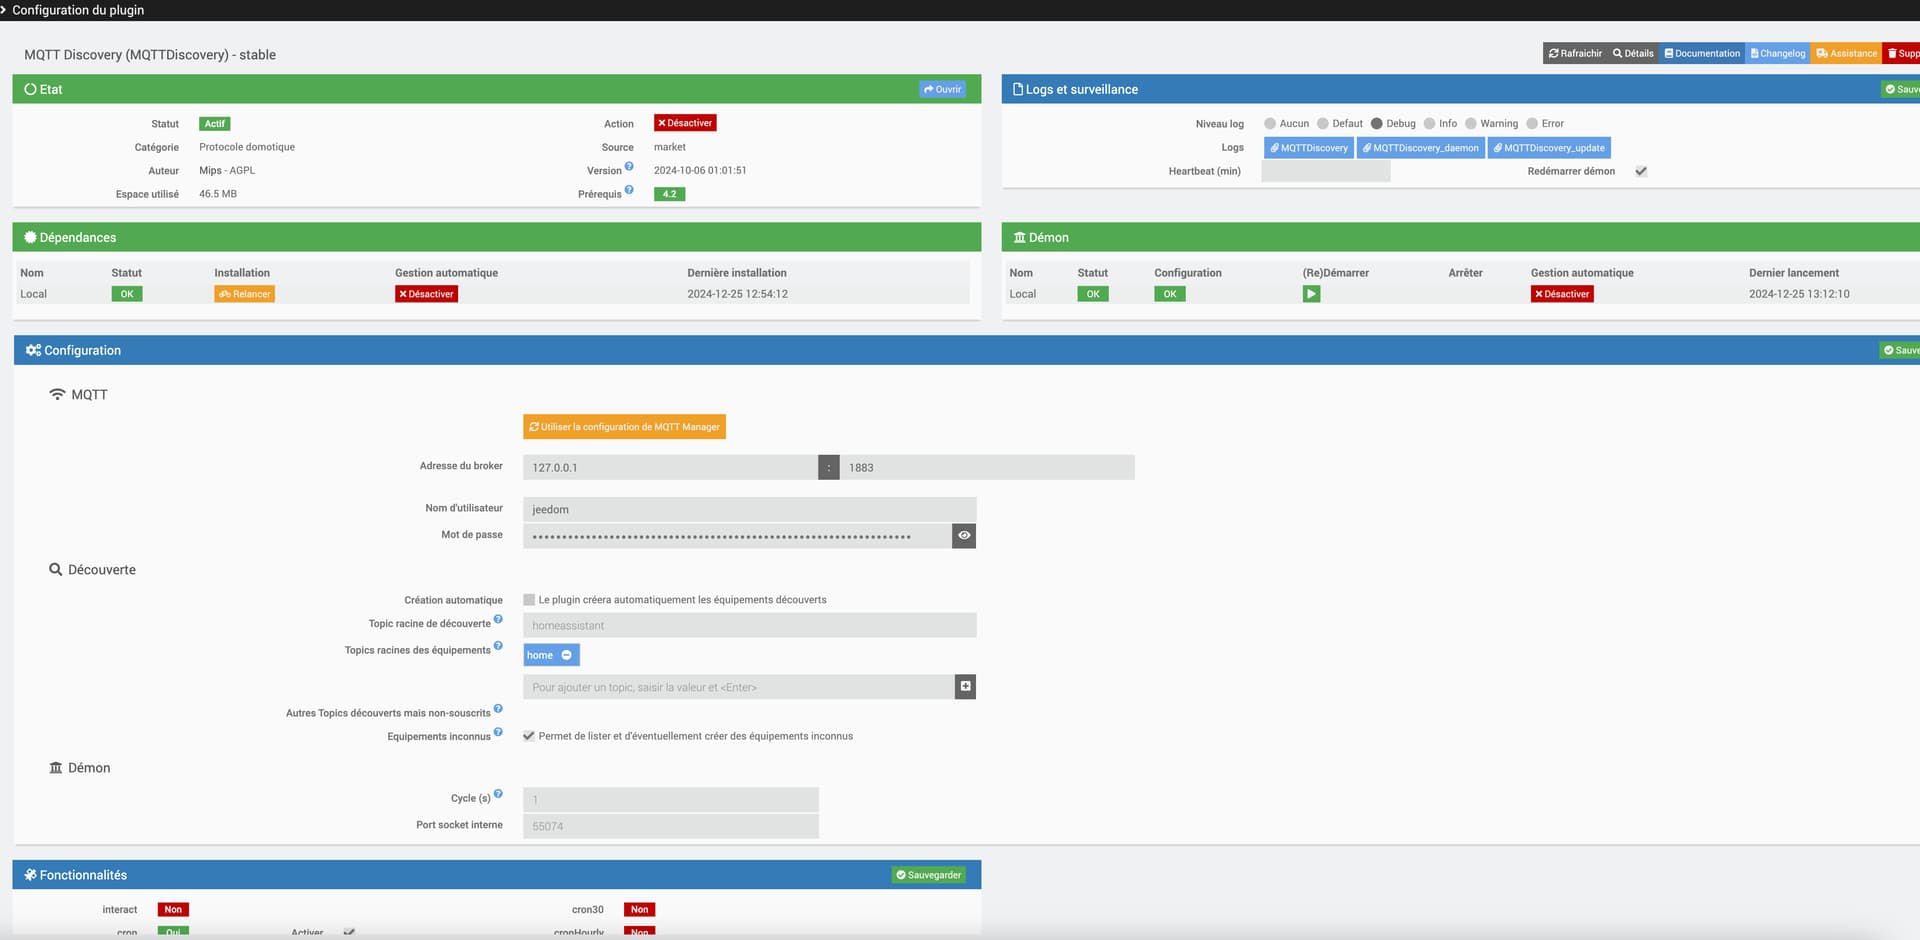1920x940 pixels.
Task: Click the add topic input field
Action: click(738, 687)
